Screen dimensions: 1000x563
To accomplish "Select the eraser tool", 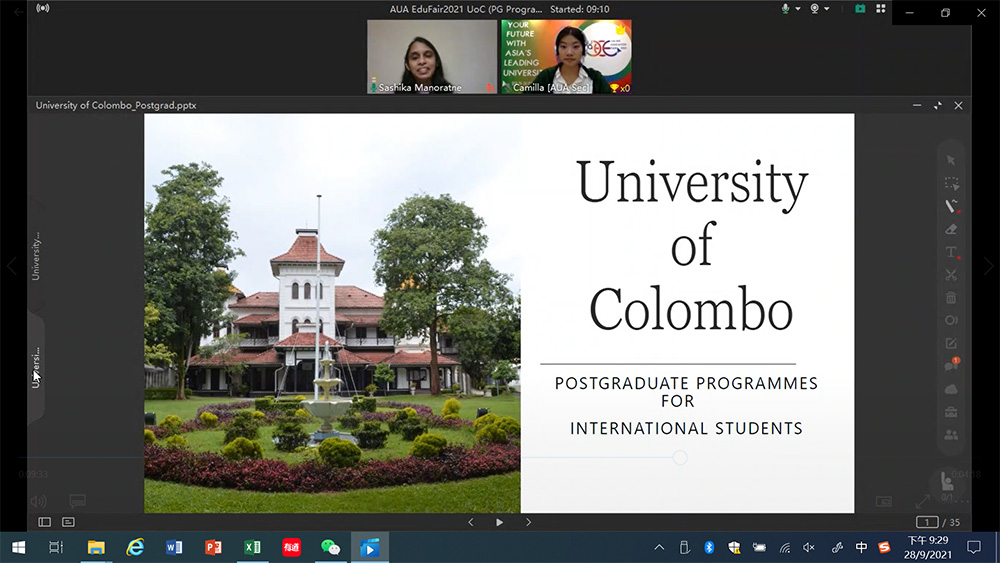I will pyautogui.click(x=951, y=229).
